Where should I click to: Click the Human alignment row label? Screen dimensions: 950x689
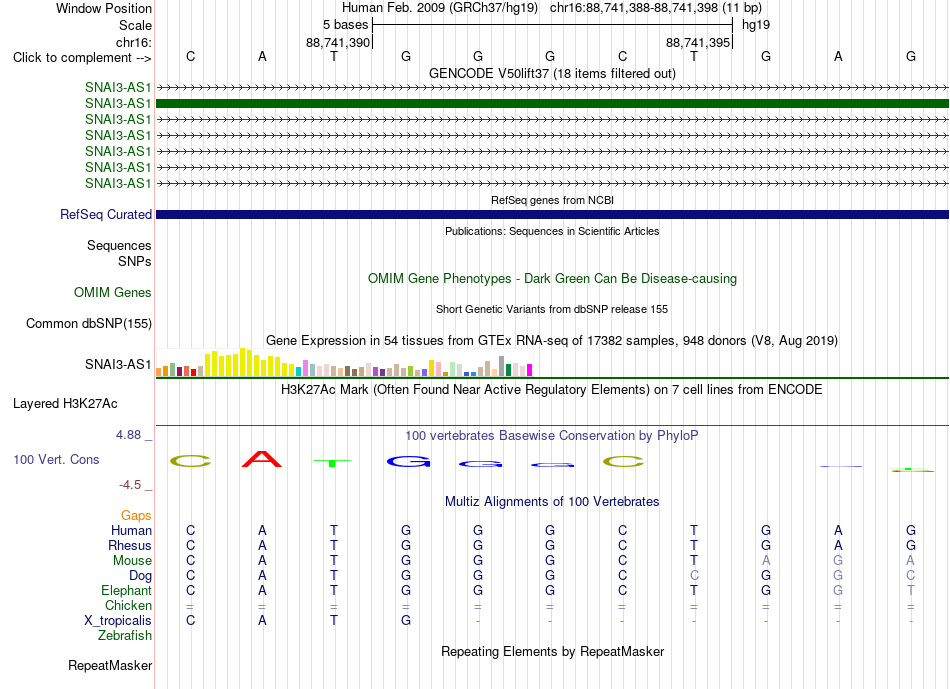tap(131, 531)
